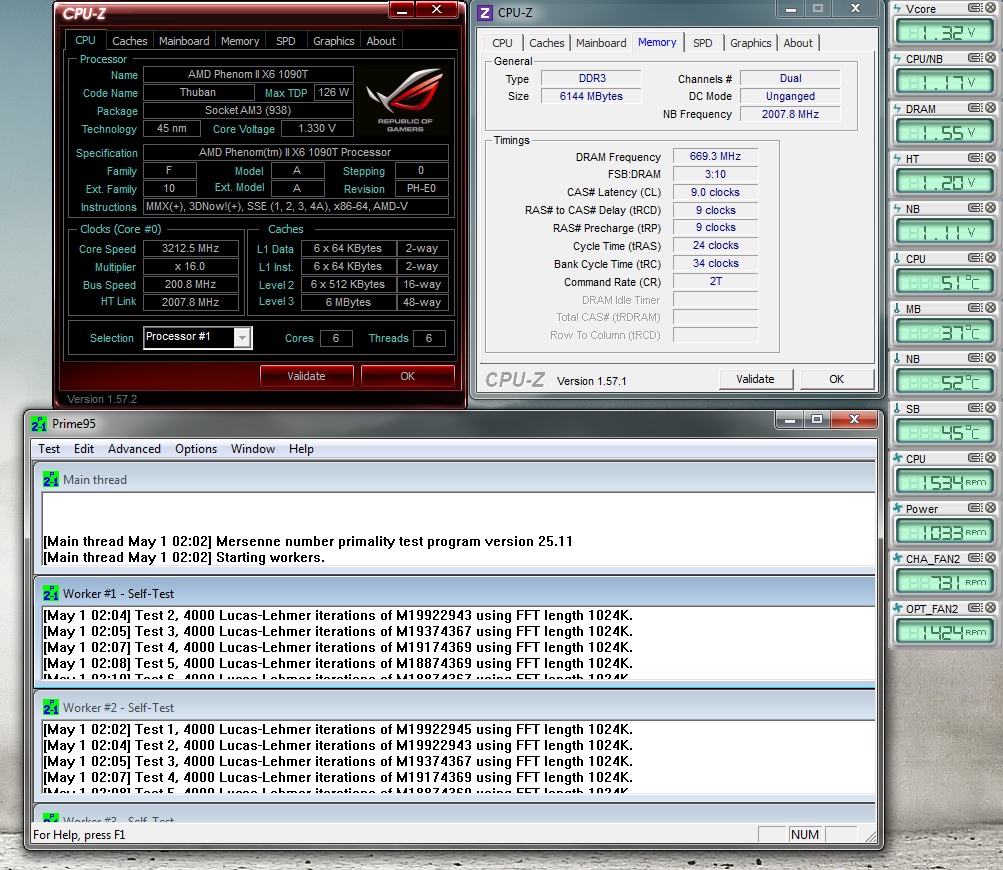Open the Test menu in Prime95

pos(49,449)
